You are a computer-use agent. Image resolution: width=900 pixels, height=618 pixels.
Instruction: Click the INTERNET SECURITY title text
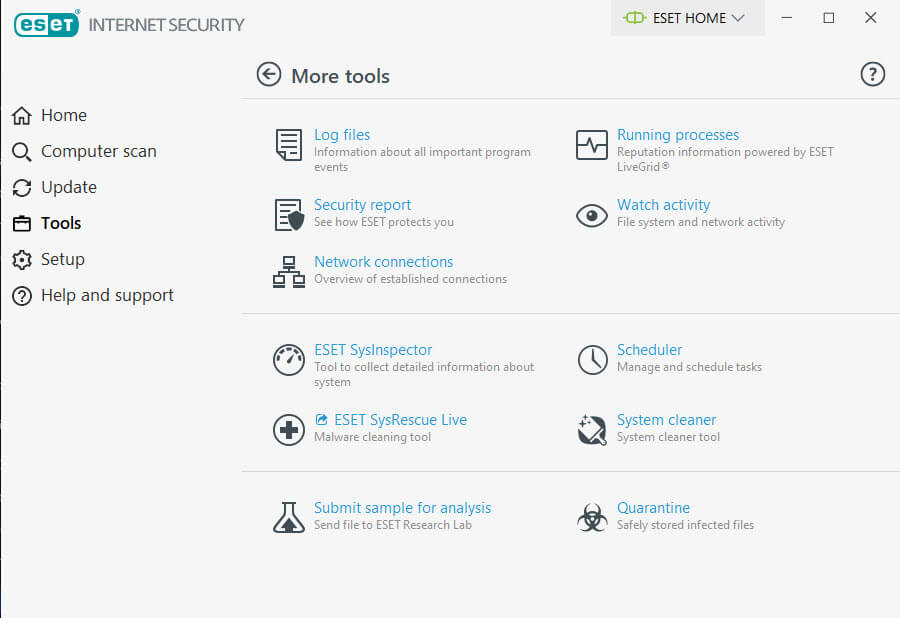[x=166, y=25]
